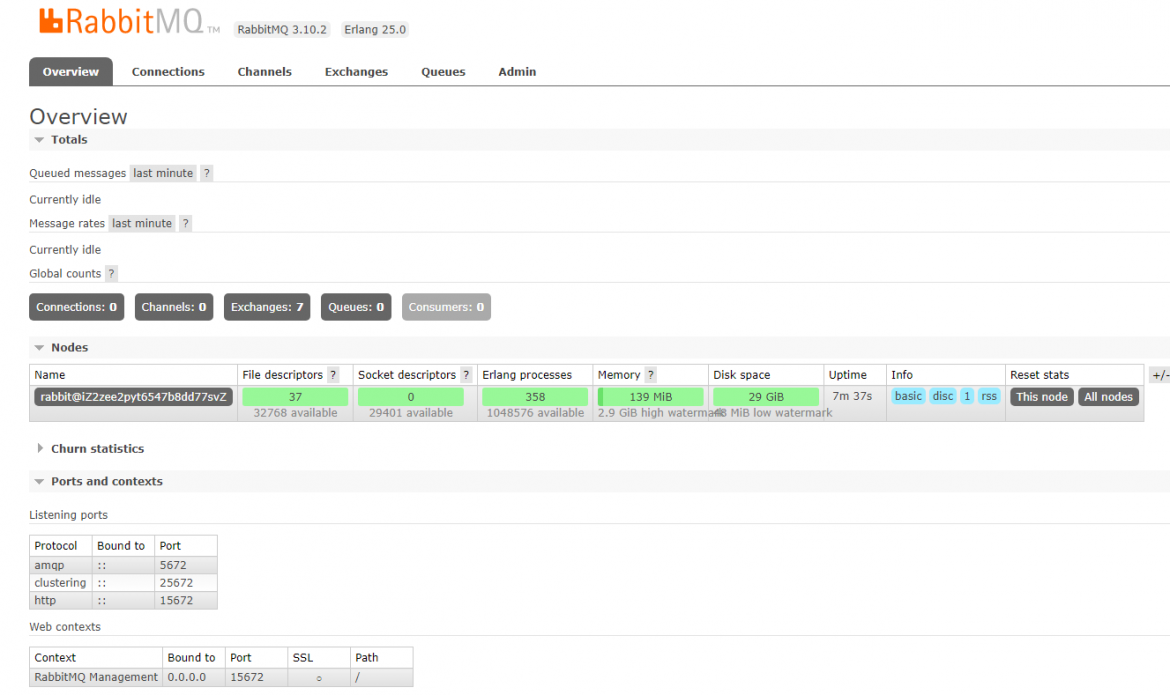
Task: Reset stats for All nodes
Action: point(1108,396)
